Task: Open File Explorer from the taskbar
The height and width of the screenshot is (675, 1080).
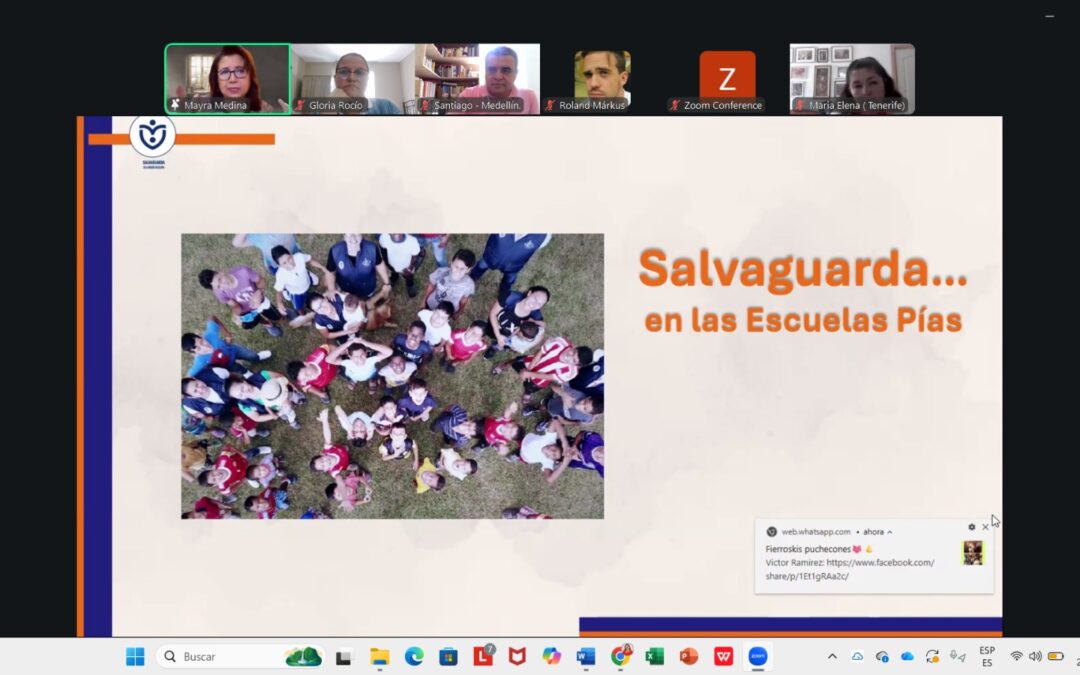Action: tap(380, 656)
